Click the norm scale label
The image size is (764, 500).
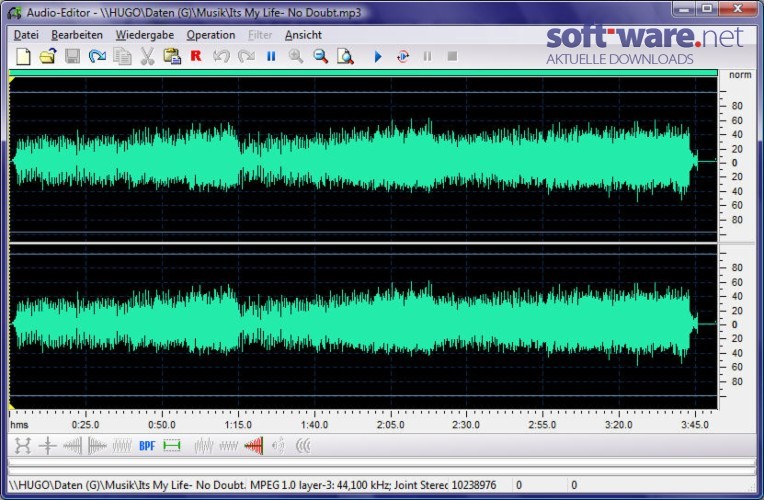point(740,75)
